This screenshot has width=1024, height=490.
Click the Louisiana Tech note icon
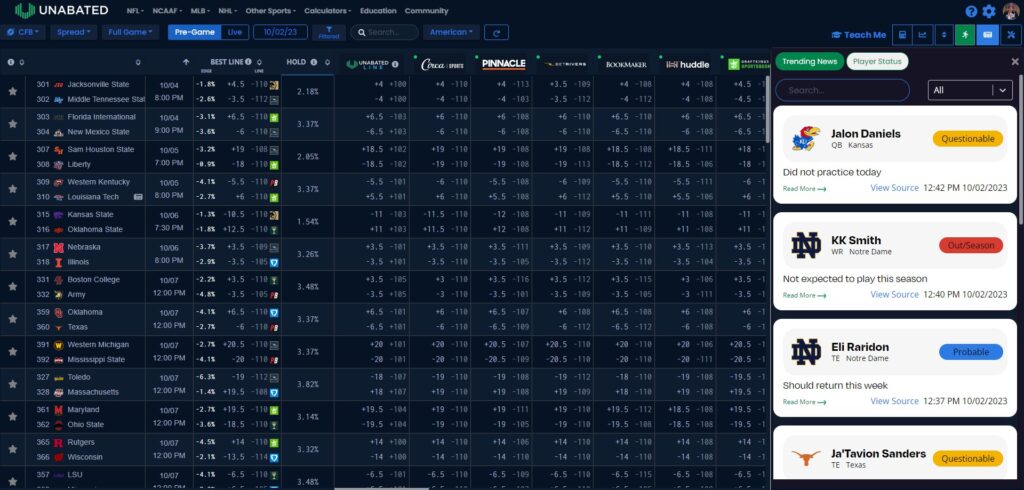click(x=138, y=197)
